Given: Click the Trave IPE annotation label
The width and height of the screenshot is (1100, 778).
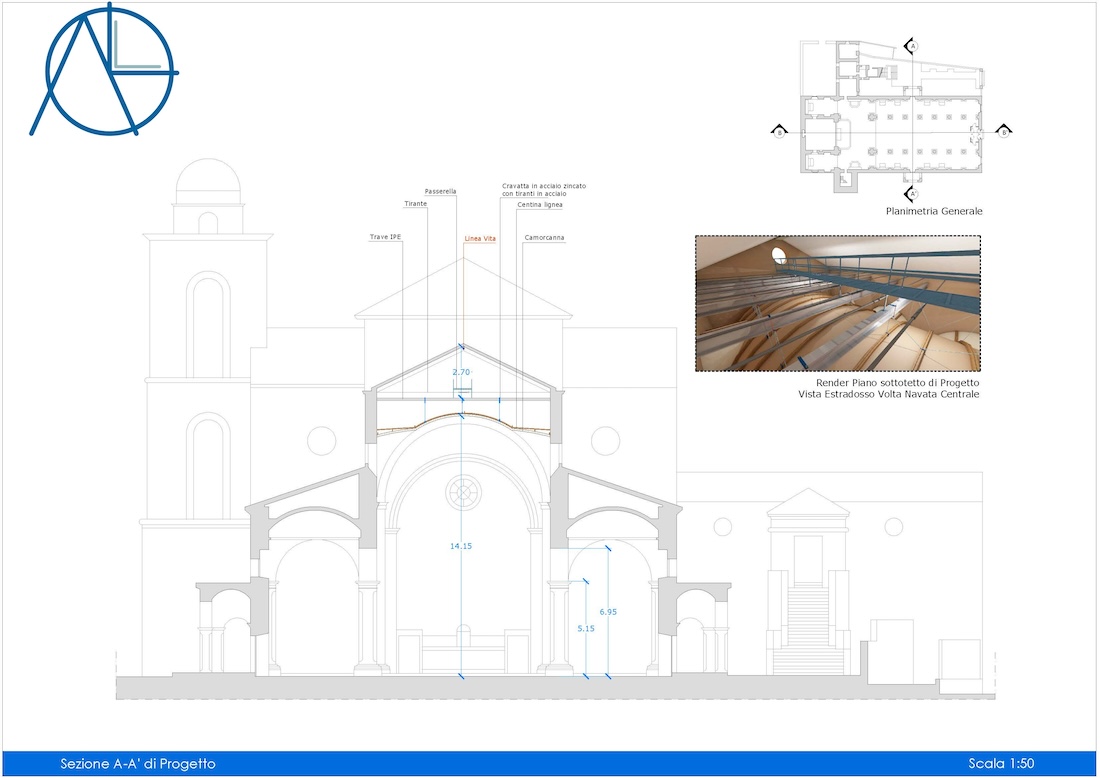Looking at the screenshot, I should 385,239.
